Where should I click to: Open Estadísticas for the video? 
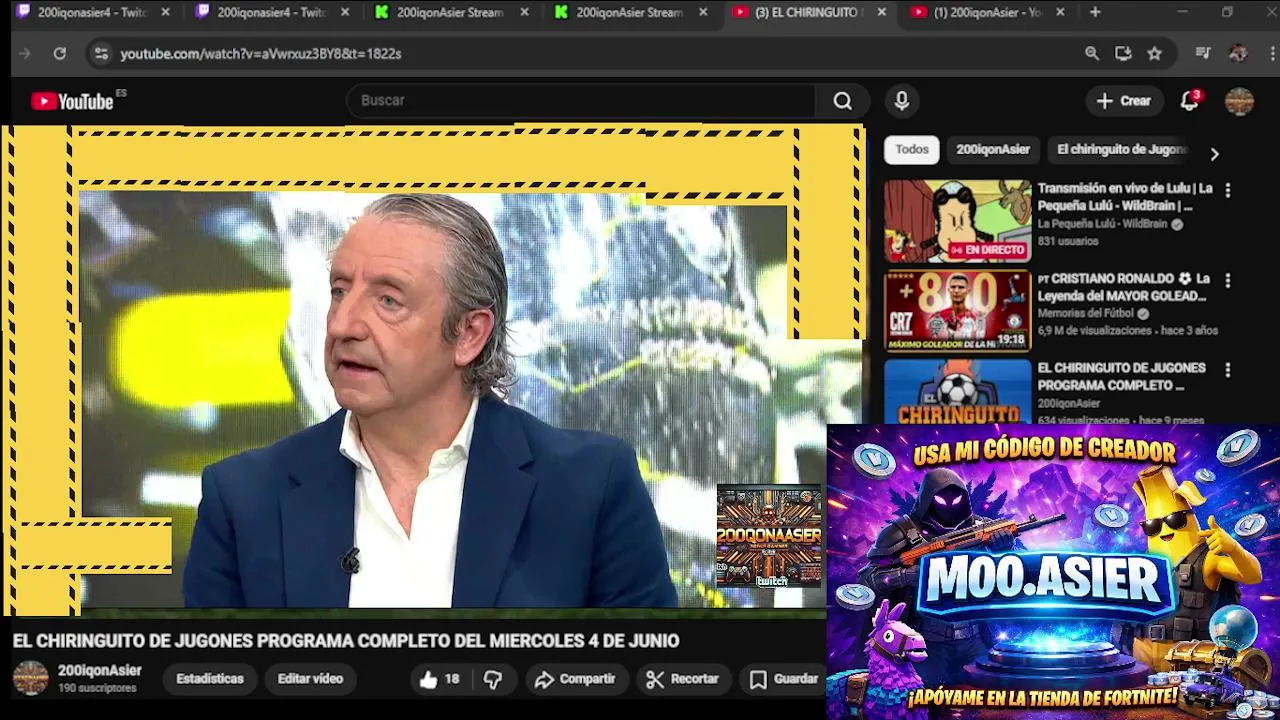click(x=210, y=679)
